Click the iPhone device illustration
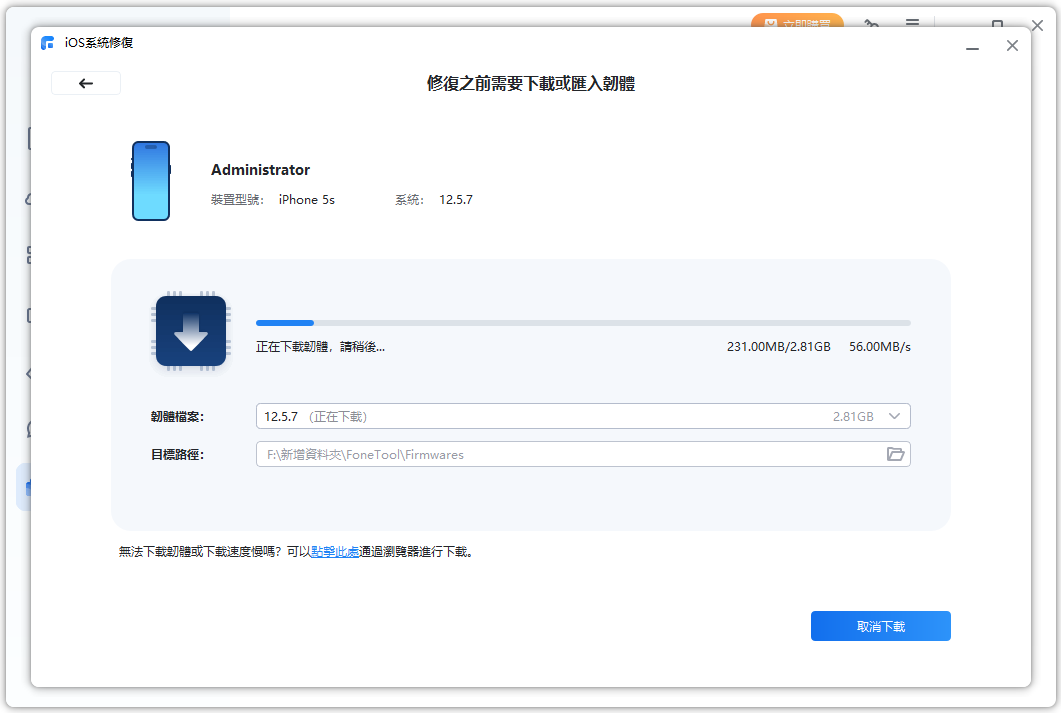Viewport: 1061px width, 713px height. [151, 181]
